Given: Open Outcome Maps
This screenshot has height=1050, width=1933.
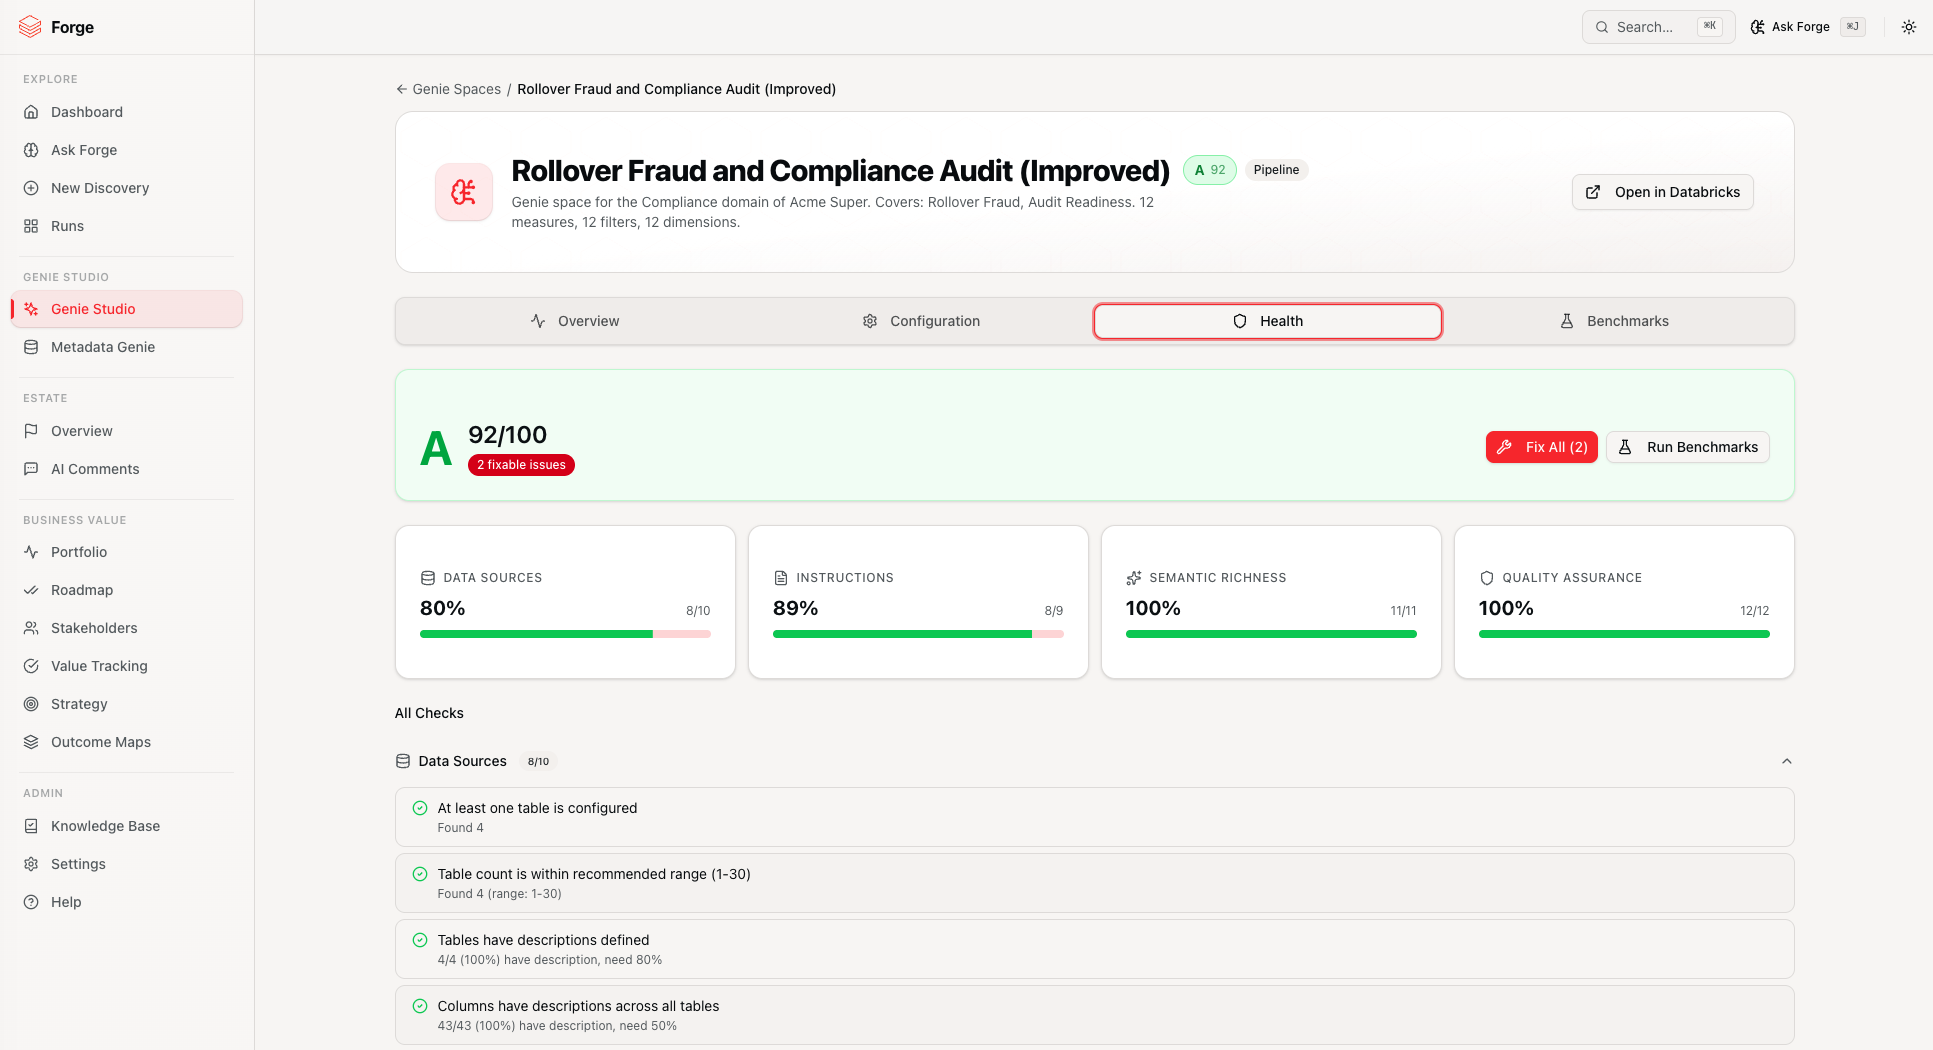Looking at the screenshot, I should (x=126, y=742).
